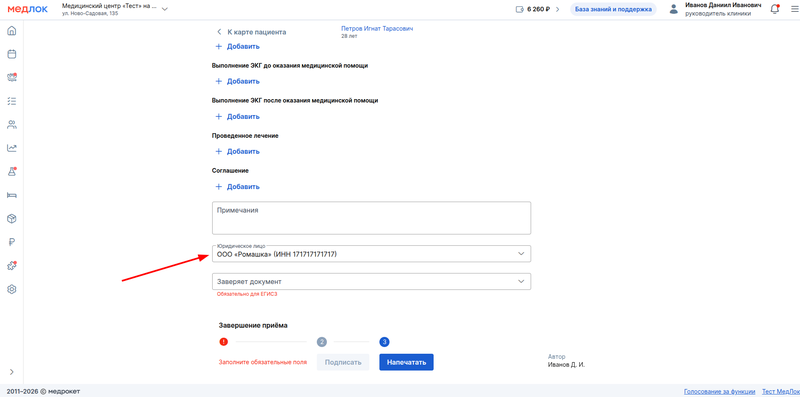Open the notifications bell icon
Image resolution: width=800 pixels, height=397 pixels.
click(774, 9)
